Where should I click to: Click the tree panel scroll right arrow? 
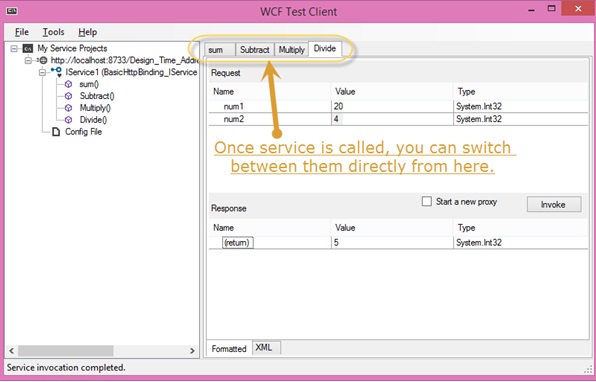click(x=192, y=350)
